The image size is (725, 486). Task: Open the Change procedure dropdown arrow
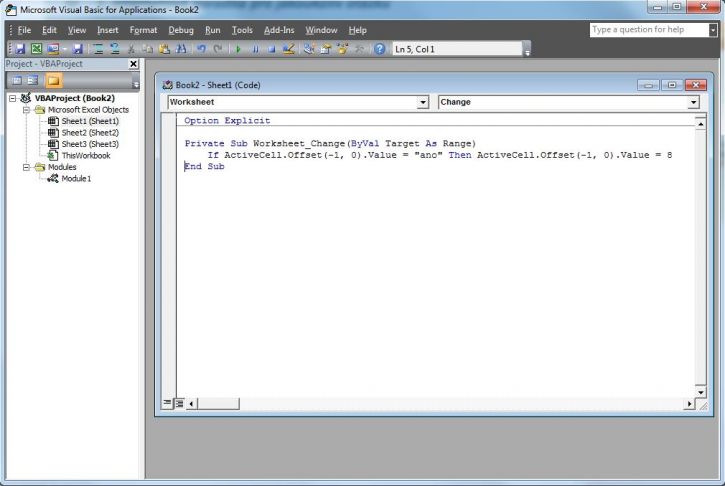[x=693, y=102]
